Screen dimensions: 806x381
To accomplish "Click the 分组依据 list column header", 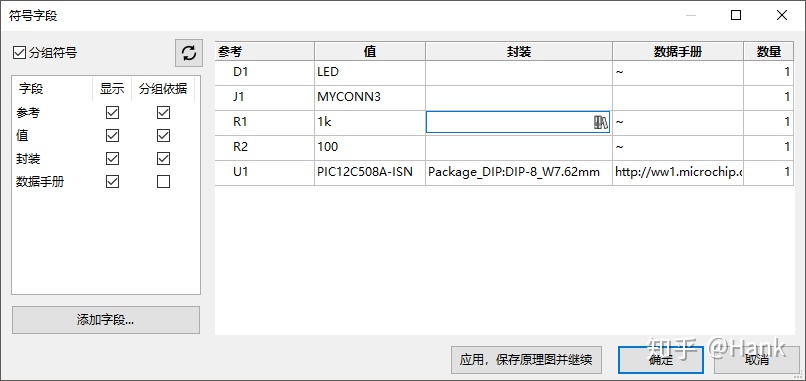I will (x=163, y=89).
